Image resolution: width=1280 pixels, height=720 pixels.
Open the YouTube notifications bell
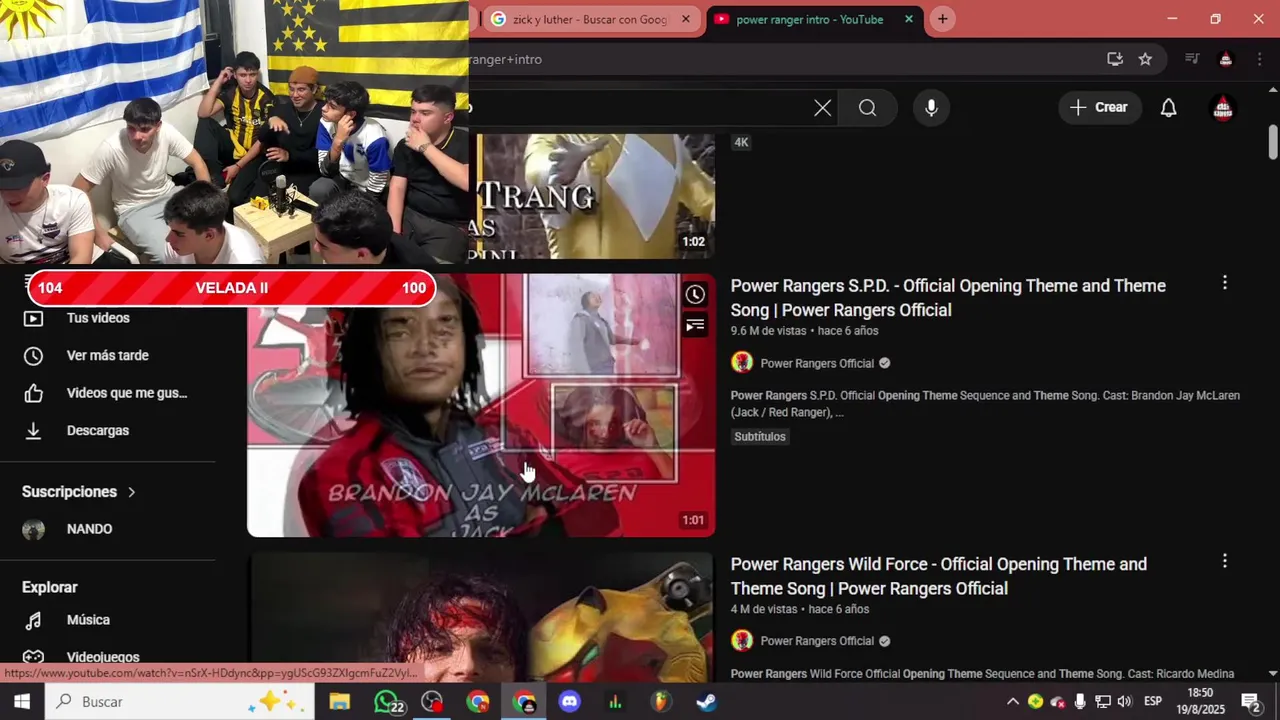point(1168,108)
